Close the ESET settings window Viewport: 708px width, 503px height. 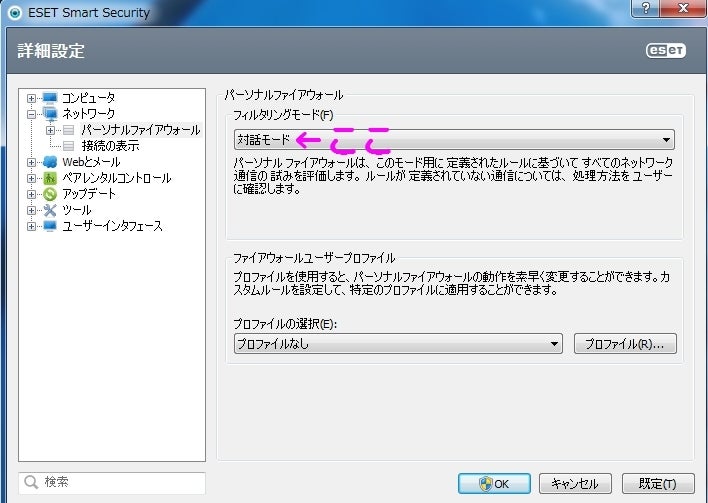point(684,8)
